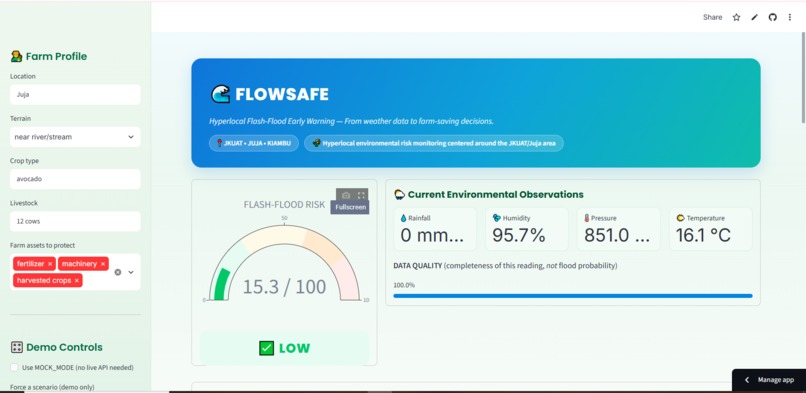Click the Demo Controls heading

coord(57,347)
